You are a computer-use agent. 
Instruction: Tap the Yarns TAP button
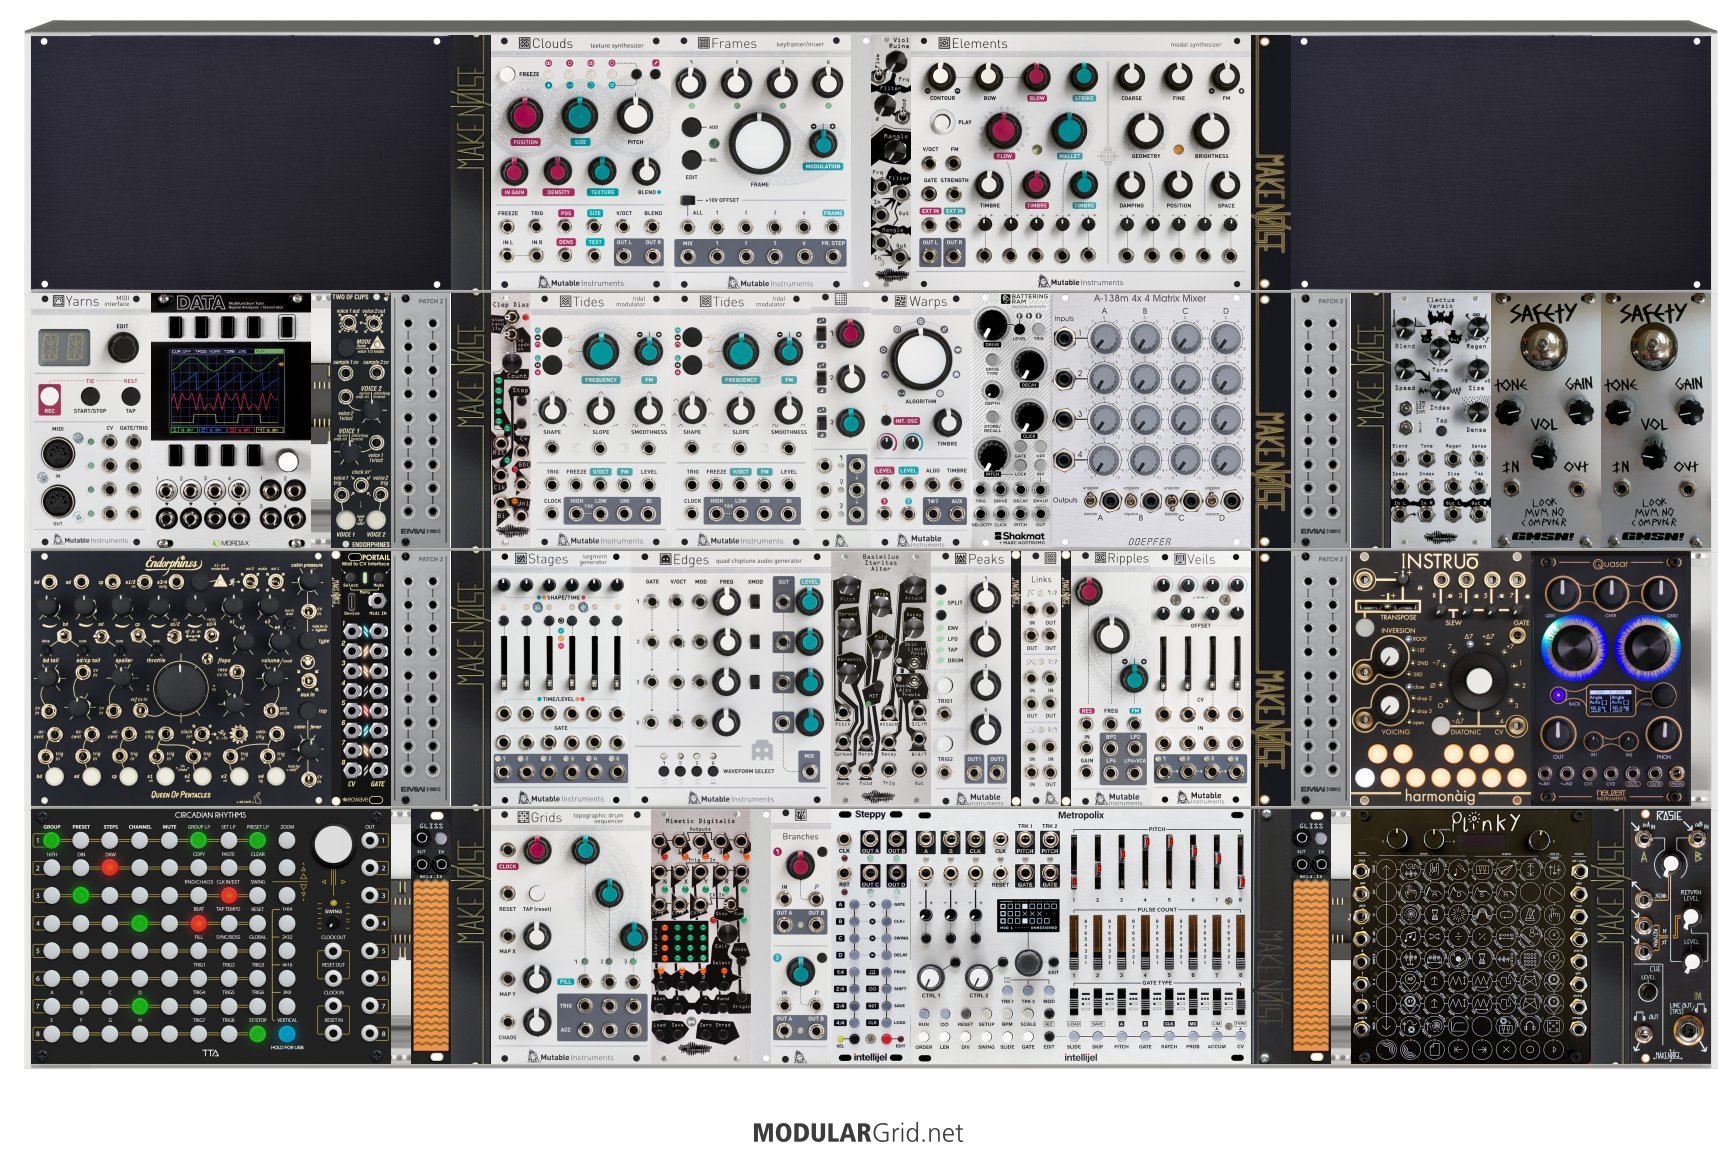[x=130, y=396]
